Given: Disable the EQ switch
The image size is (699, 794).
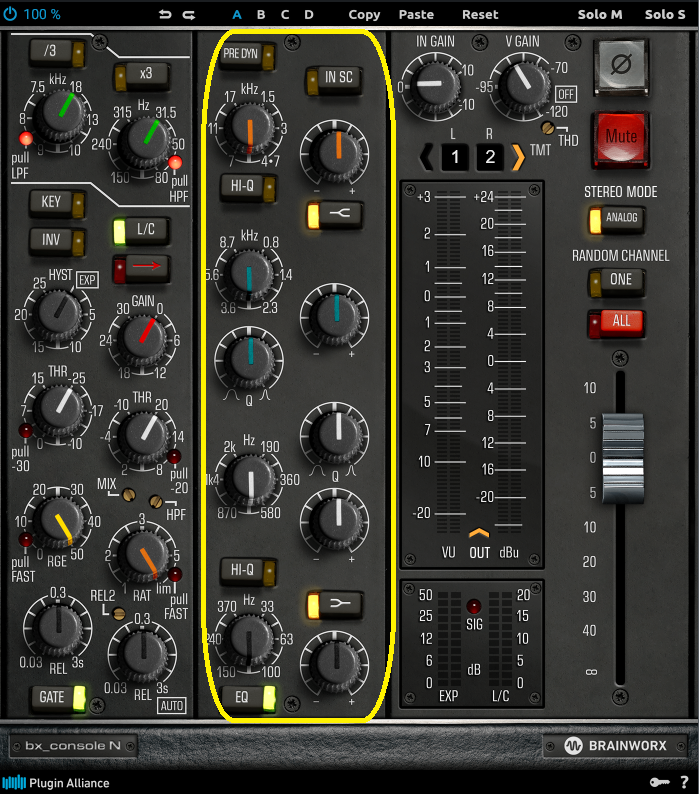Looking at the screenshot, I should [248, 698].
